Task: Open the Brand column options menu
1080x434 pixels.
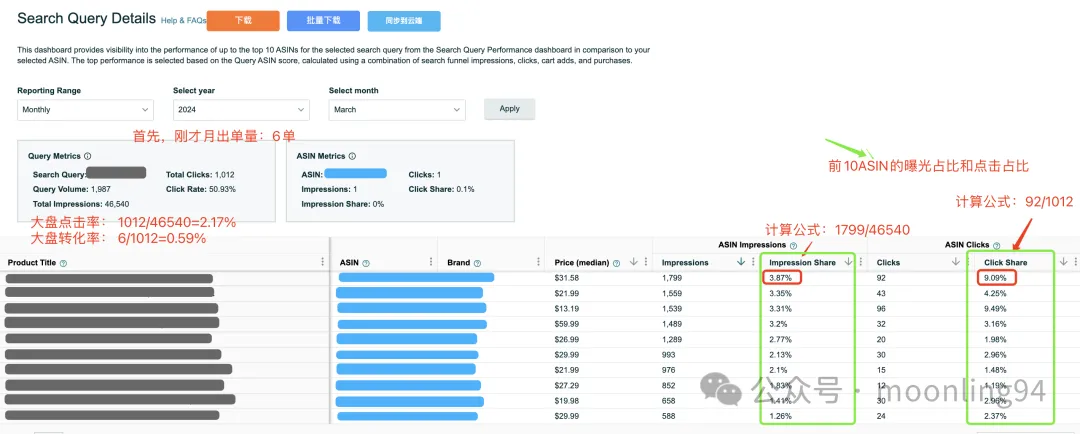Action: pyautogui.click(x=538, y=262)
